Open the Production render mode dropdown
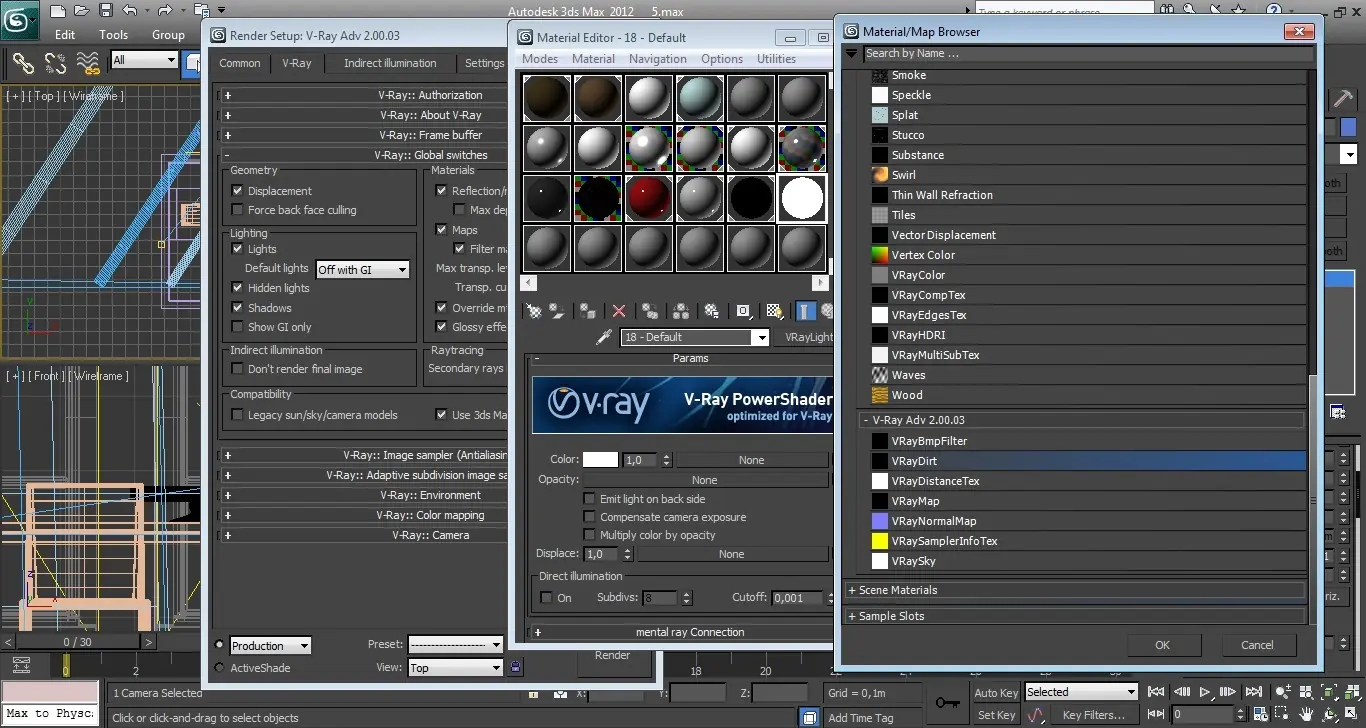 pyautogui.click(x=270, y=646)
